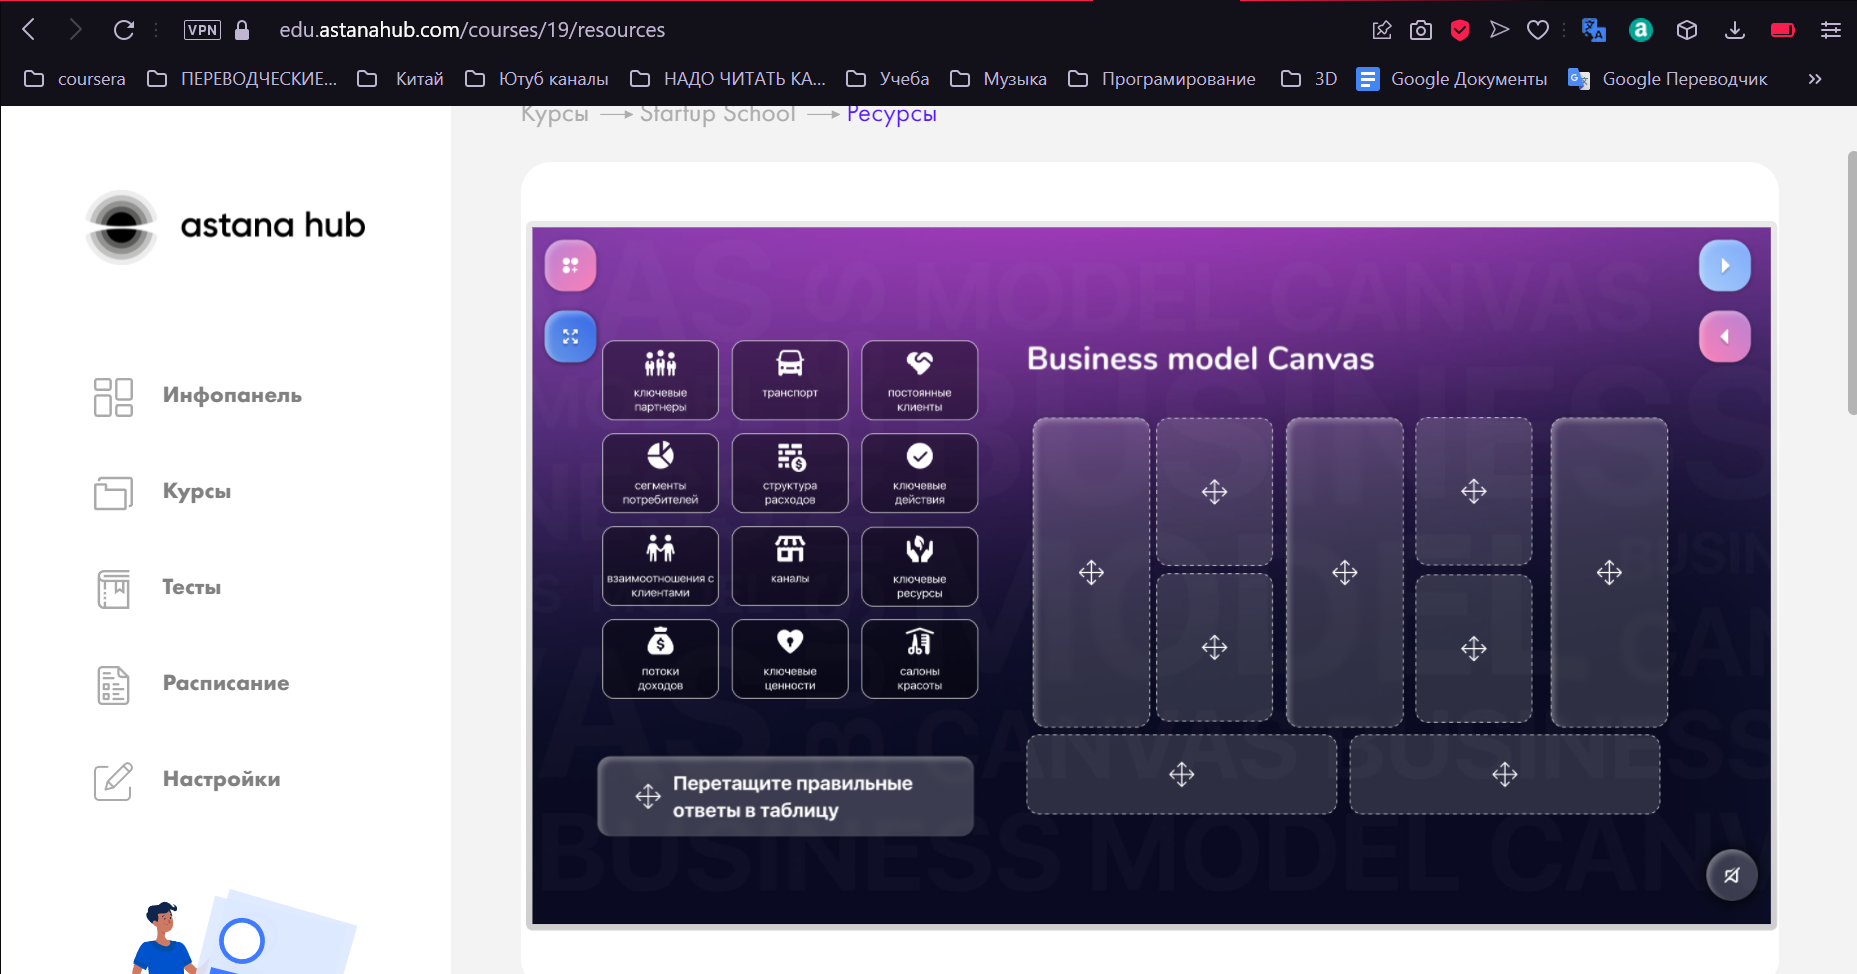Click the Startup School breadcrumb link
The image size is (1857, 974).
717,114
